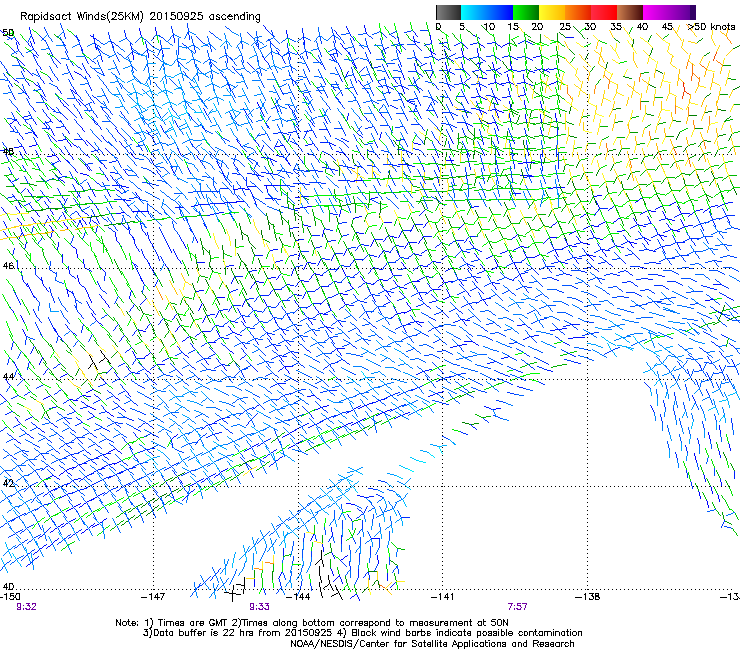
Task: Select the '-138' longitude axis label
Action: (x=588, y=597)
